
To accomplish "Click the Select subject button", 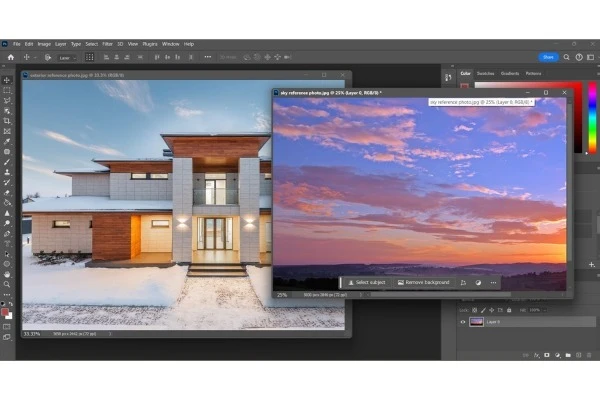I will pos(366,283).
